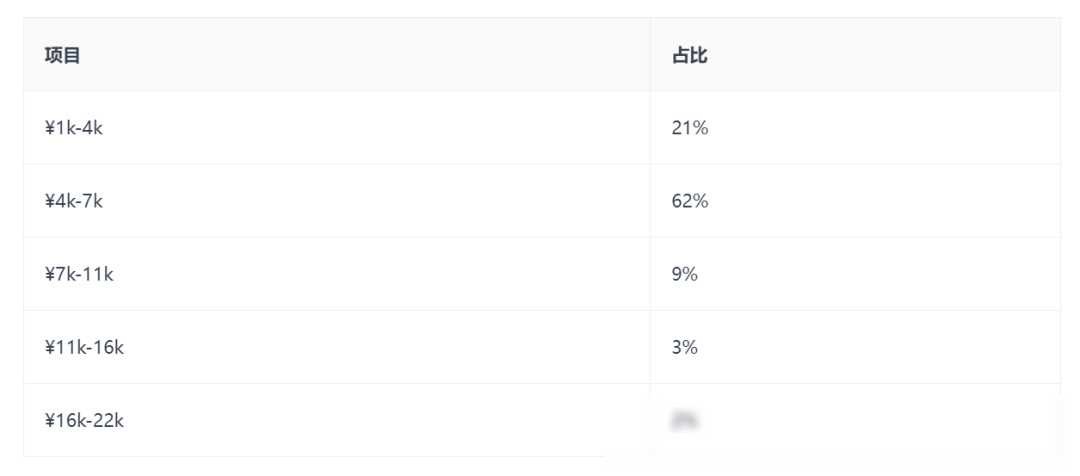This screenshot has height=476, width=1080.
Task: Click the 21% value
Action: pyautogui.click(x=690, y=128)
